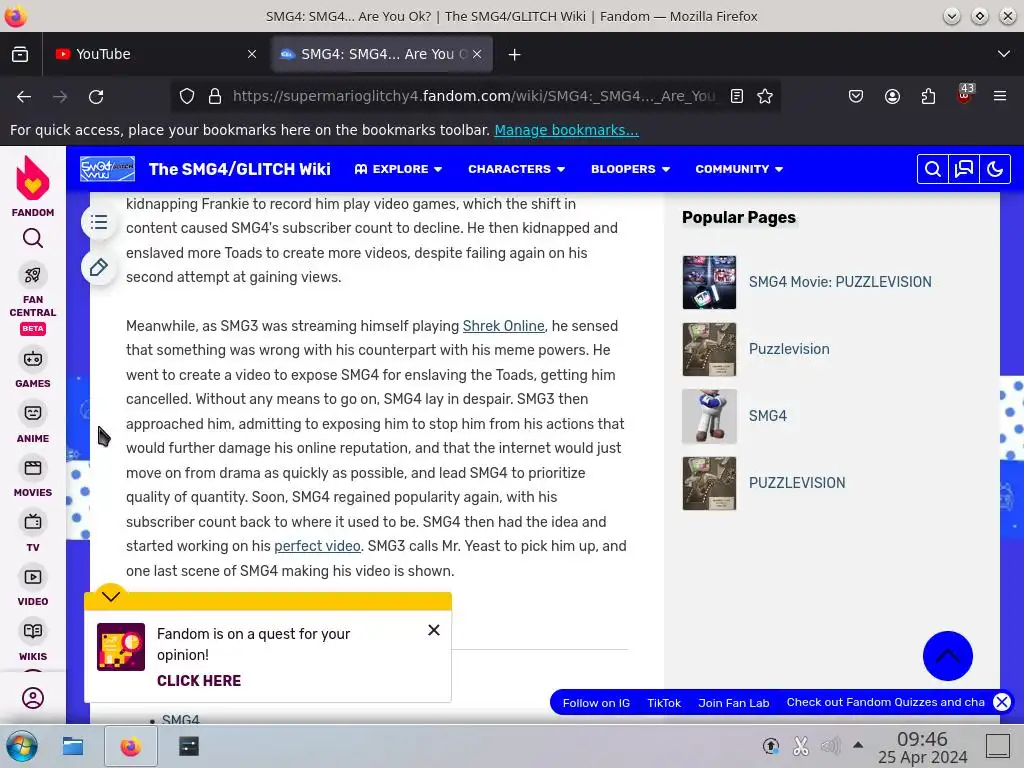Click the site security padlock icon
Image resolution: width=1024 pixels, height=768 pixels.
pyautogui.click(x=215, y=97)
